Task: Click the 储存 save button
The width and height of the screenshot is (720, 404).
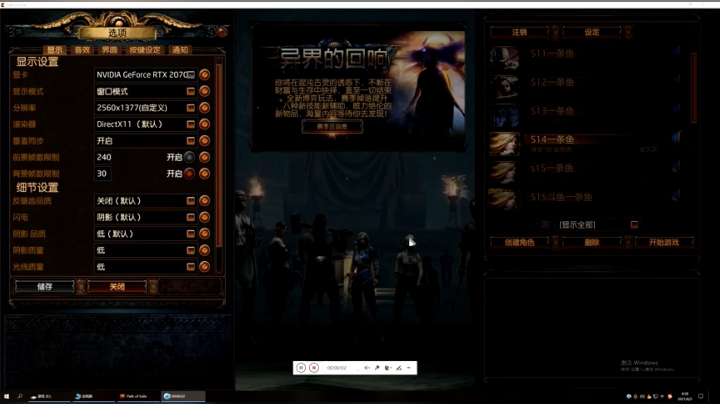Action: (x=45, y=286)
